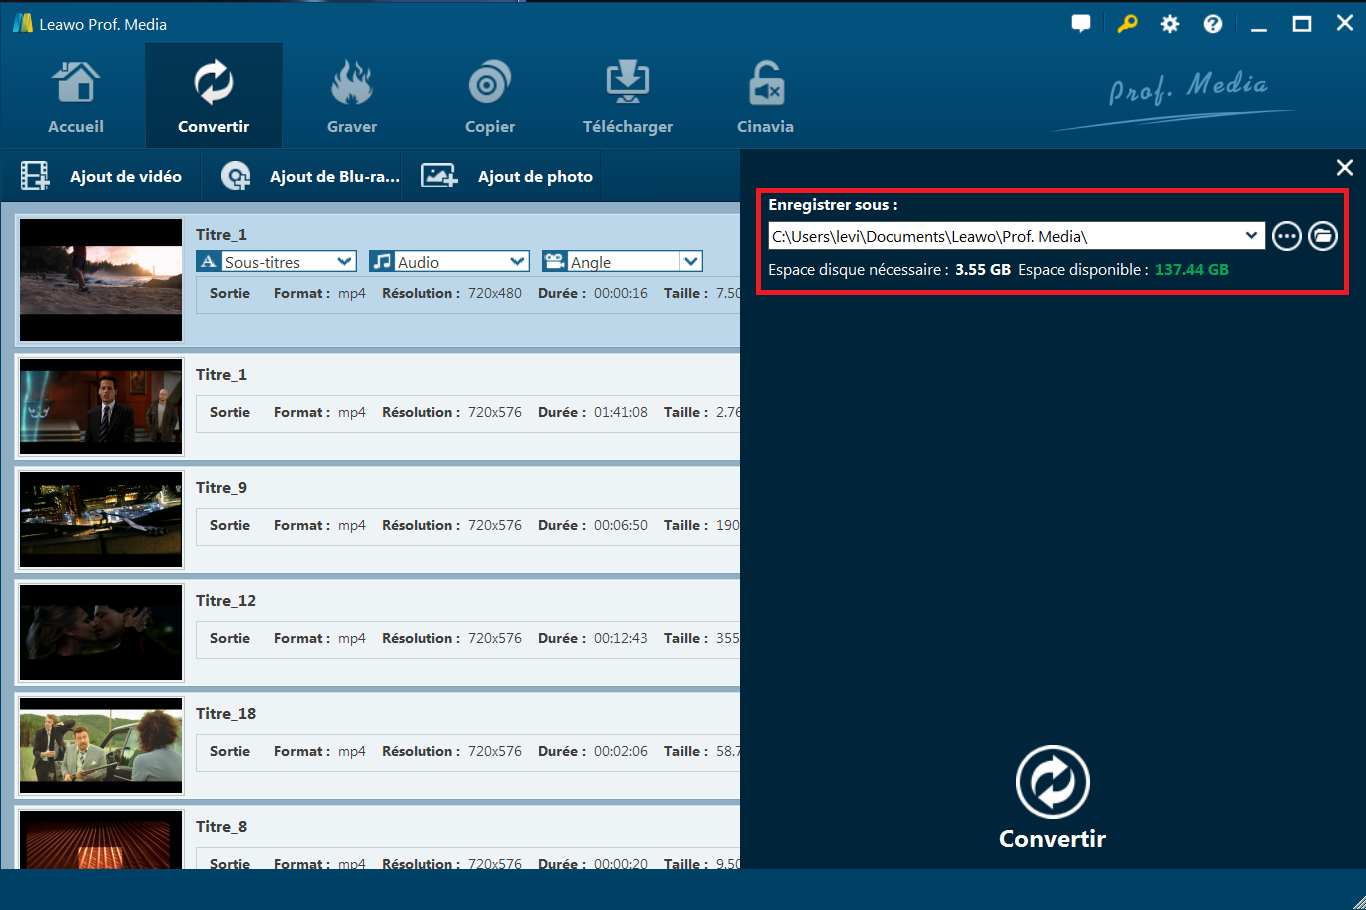
Task: Click the 01:41:08 duration value
Action: point(621,412)
